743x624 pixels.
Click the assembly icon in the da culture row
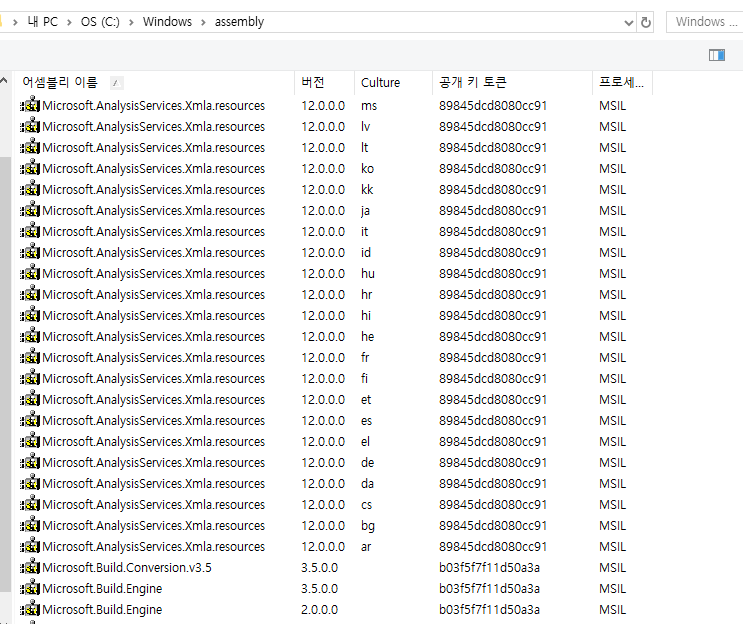coord(30,483)
